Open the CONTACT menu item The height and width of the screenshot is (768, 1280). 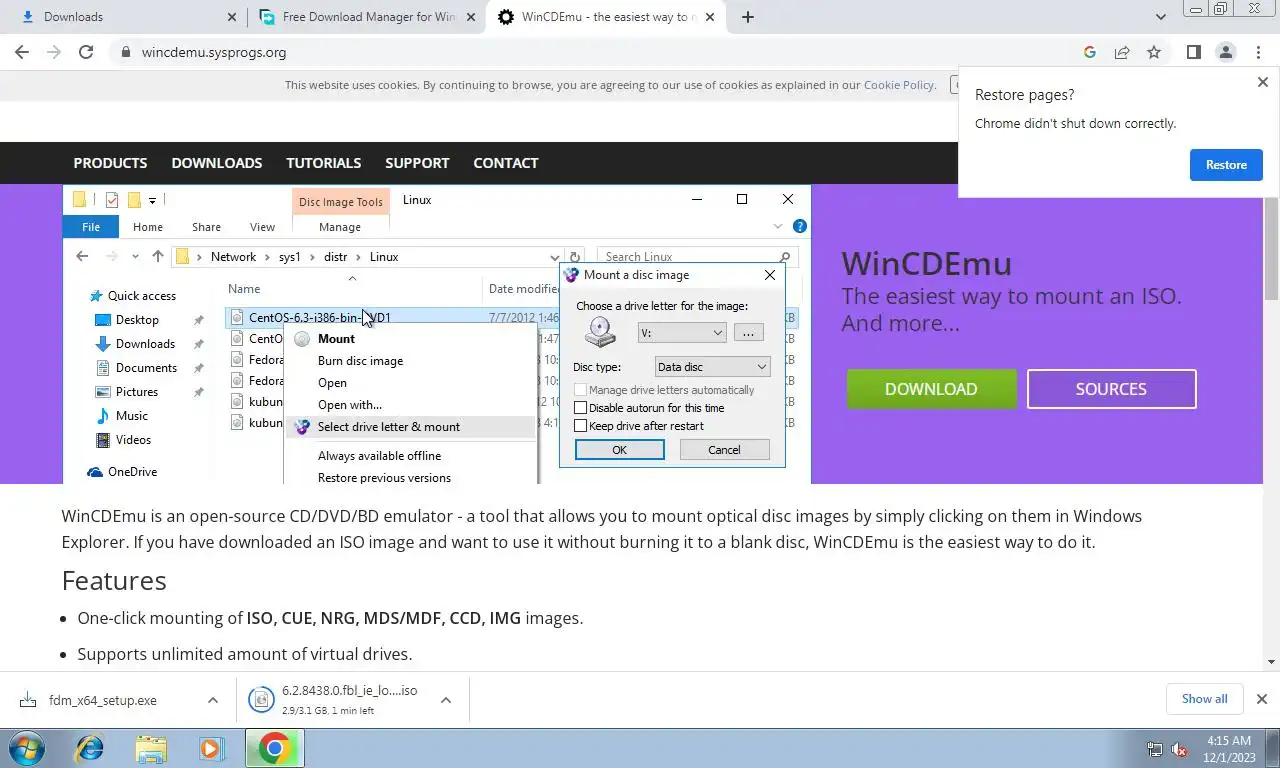[506, 163]
